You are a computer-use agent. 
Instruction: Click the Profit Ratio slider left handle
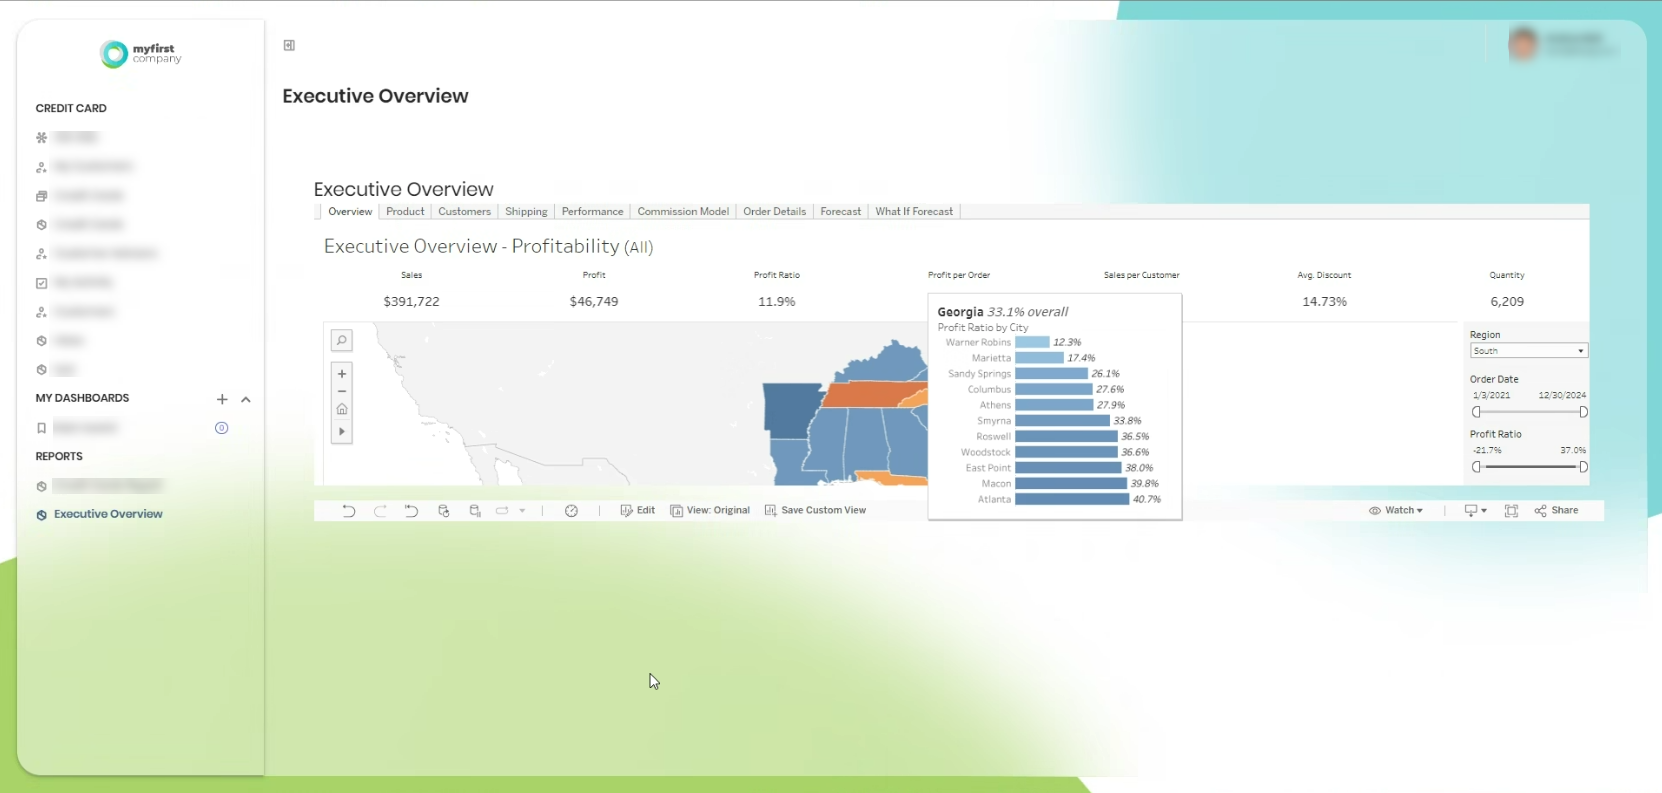pyautogui.click(x=1477, y=467)
